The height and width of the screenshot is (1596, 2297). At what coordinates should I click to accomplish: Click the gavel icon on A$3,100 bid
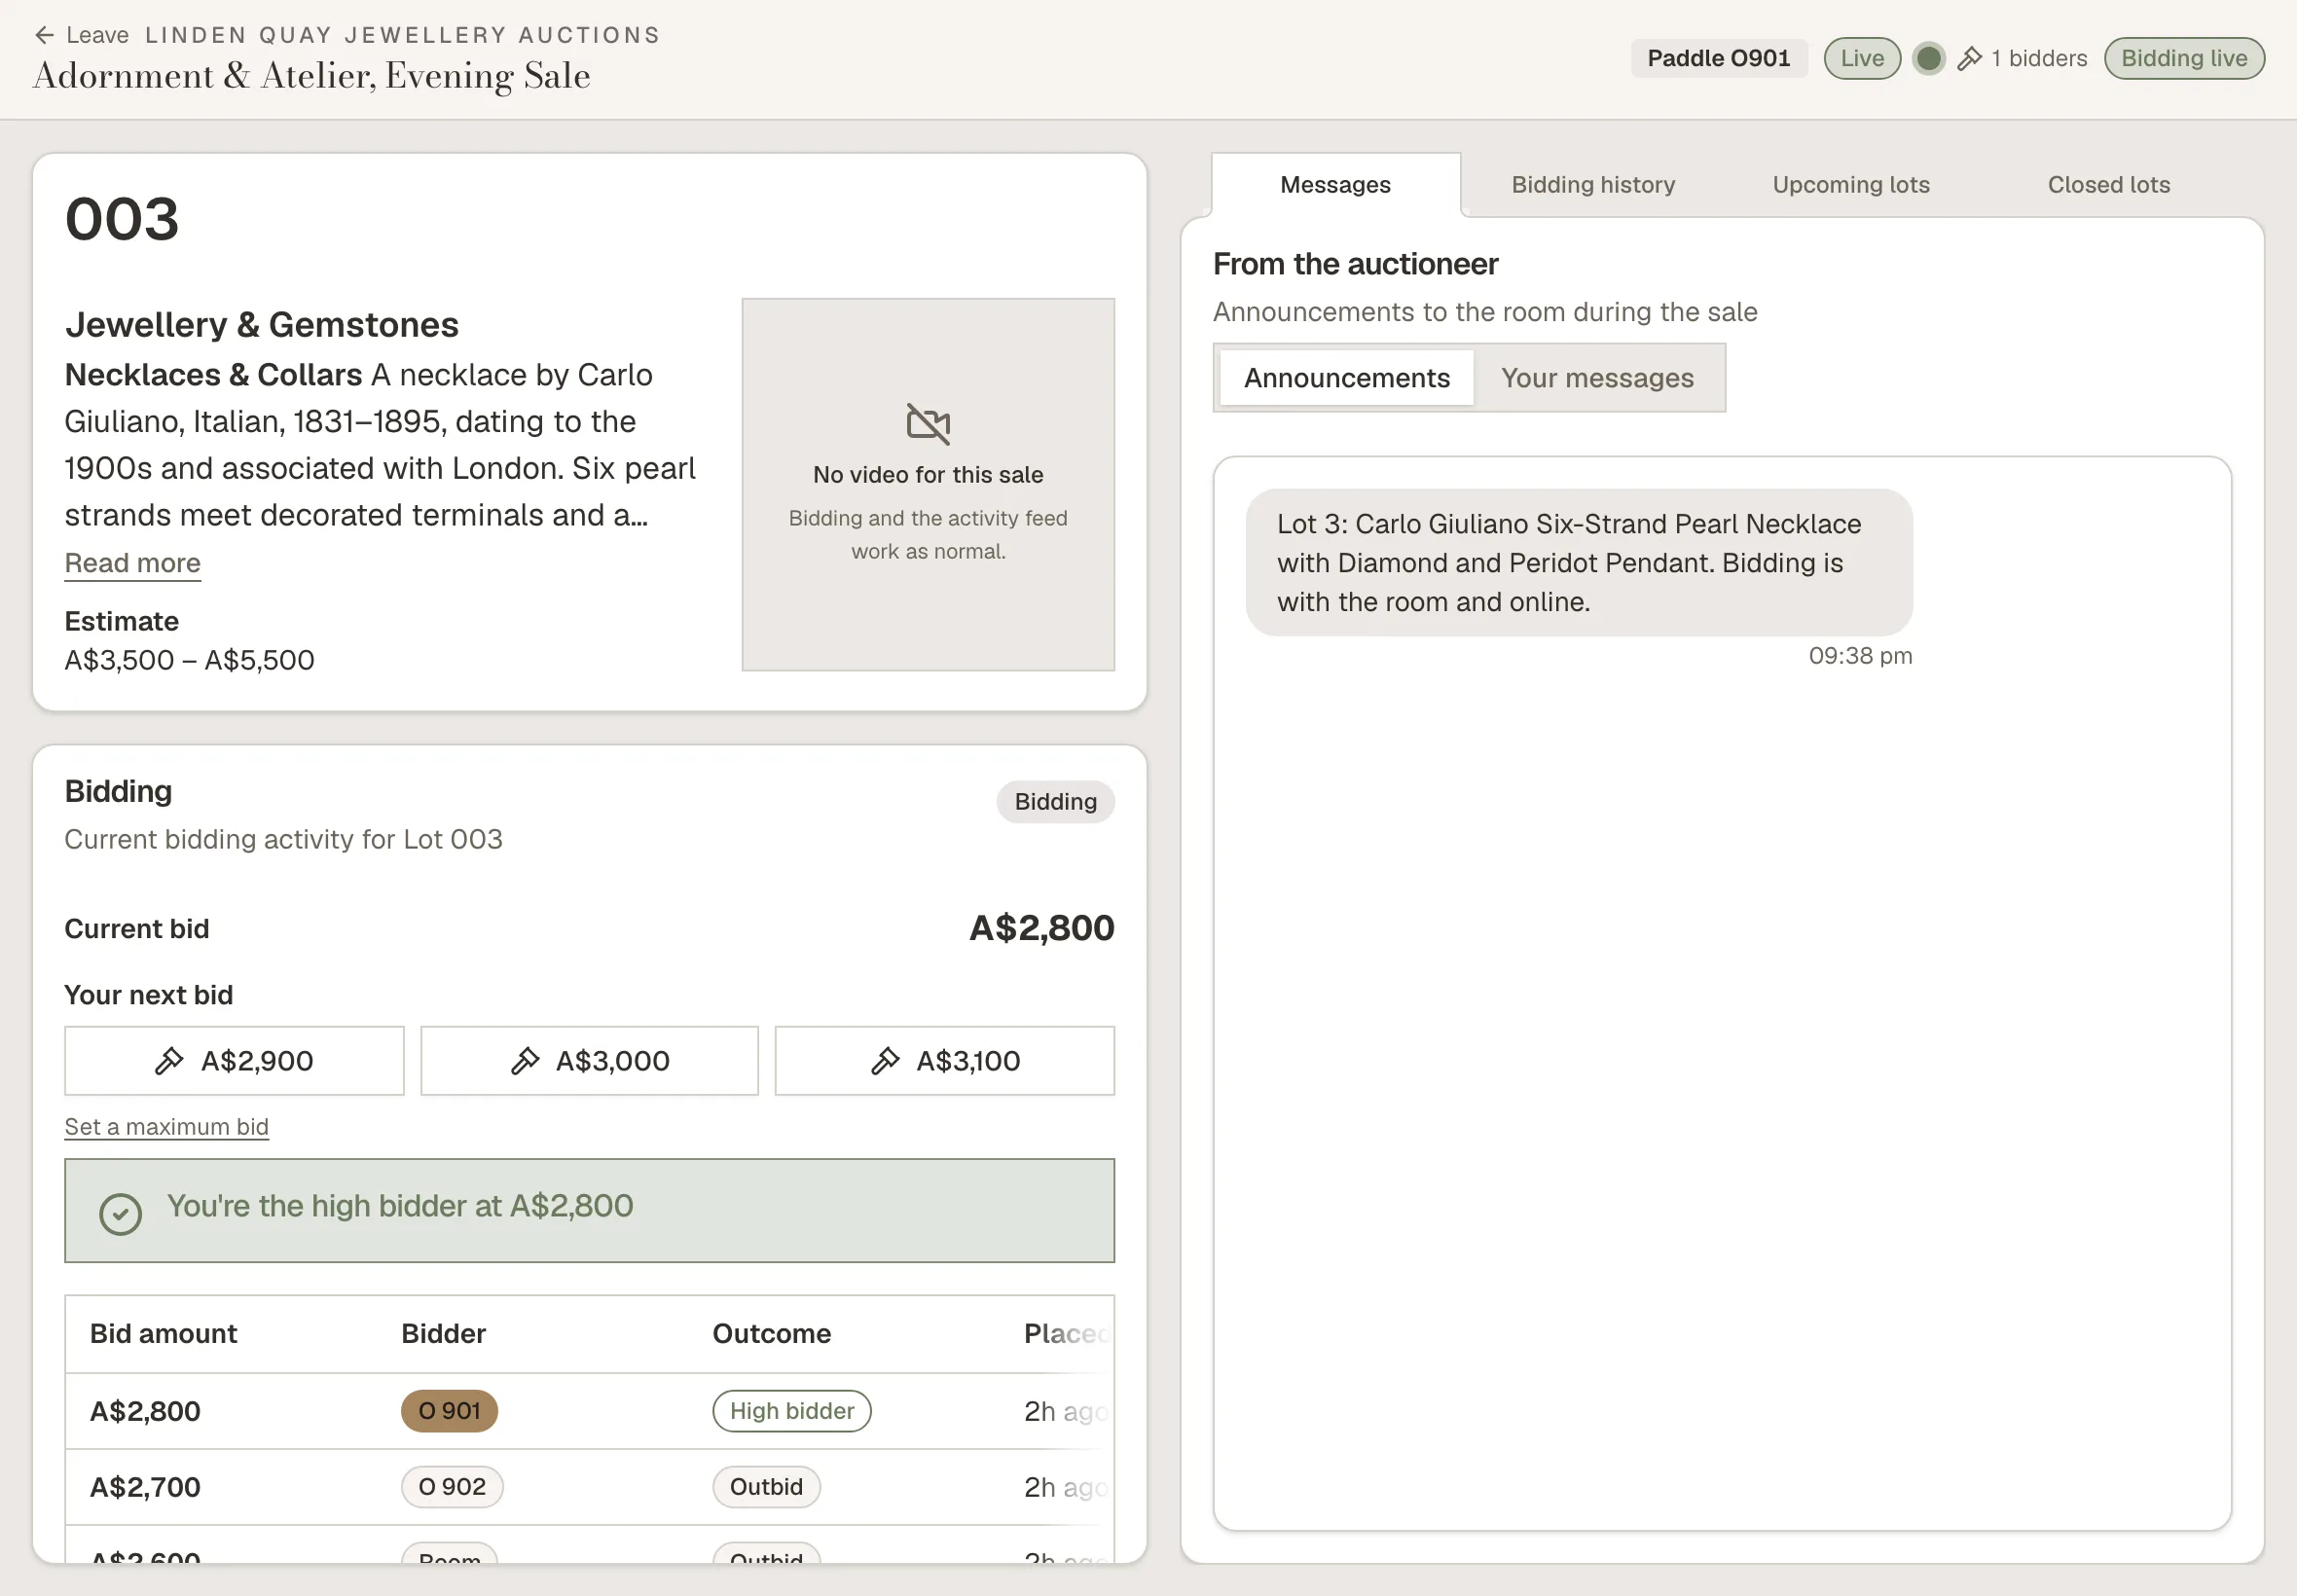point(885,1061)
